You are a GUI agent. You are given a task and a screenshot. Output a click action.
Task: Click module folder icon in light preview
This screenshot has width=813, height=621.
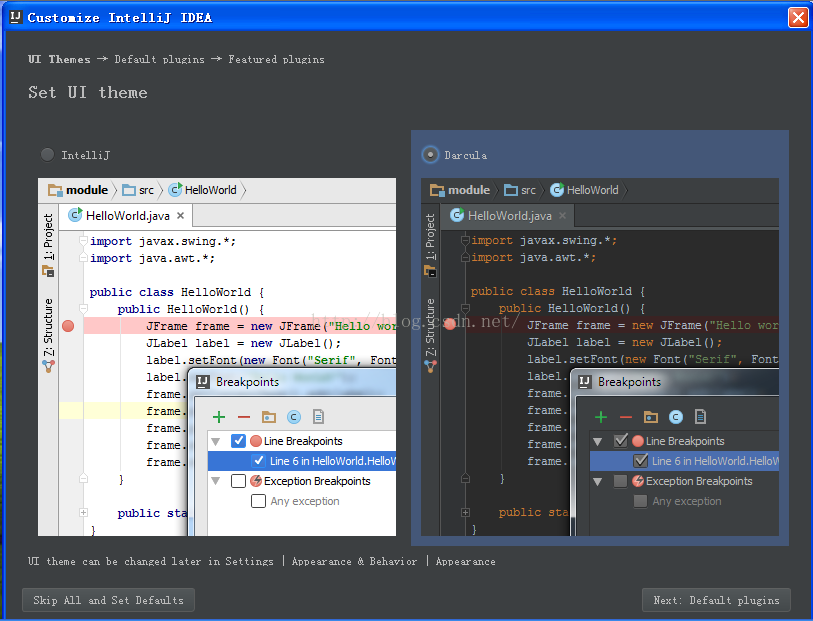pos(55,190)
